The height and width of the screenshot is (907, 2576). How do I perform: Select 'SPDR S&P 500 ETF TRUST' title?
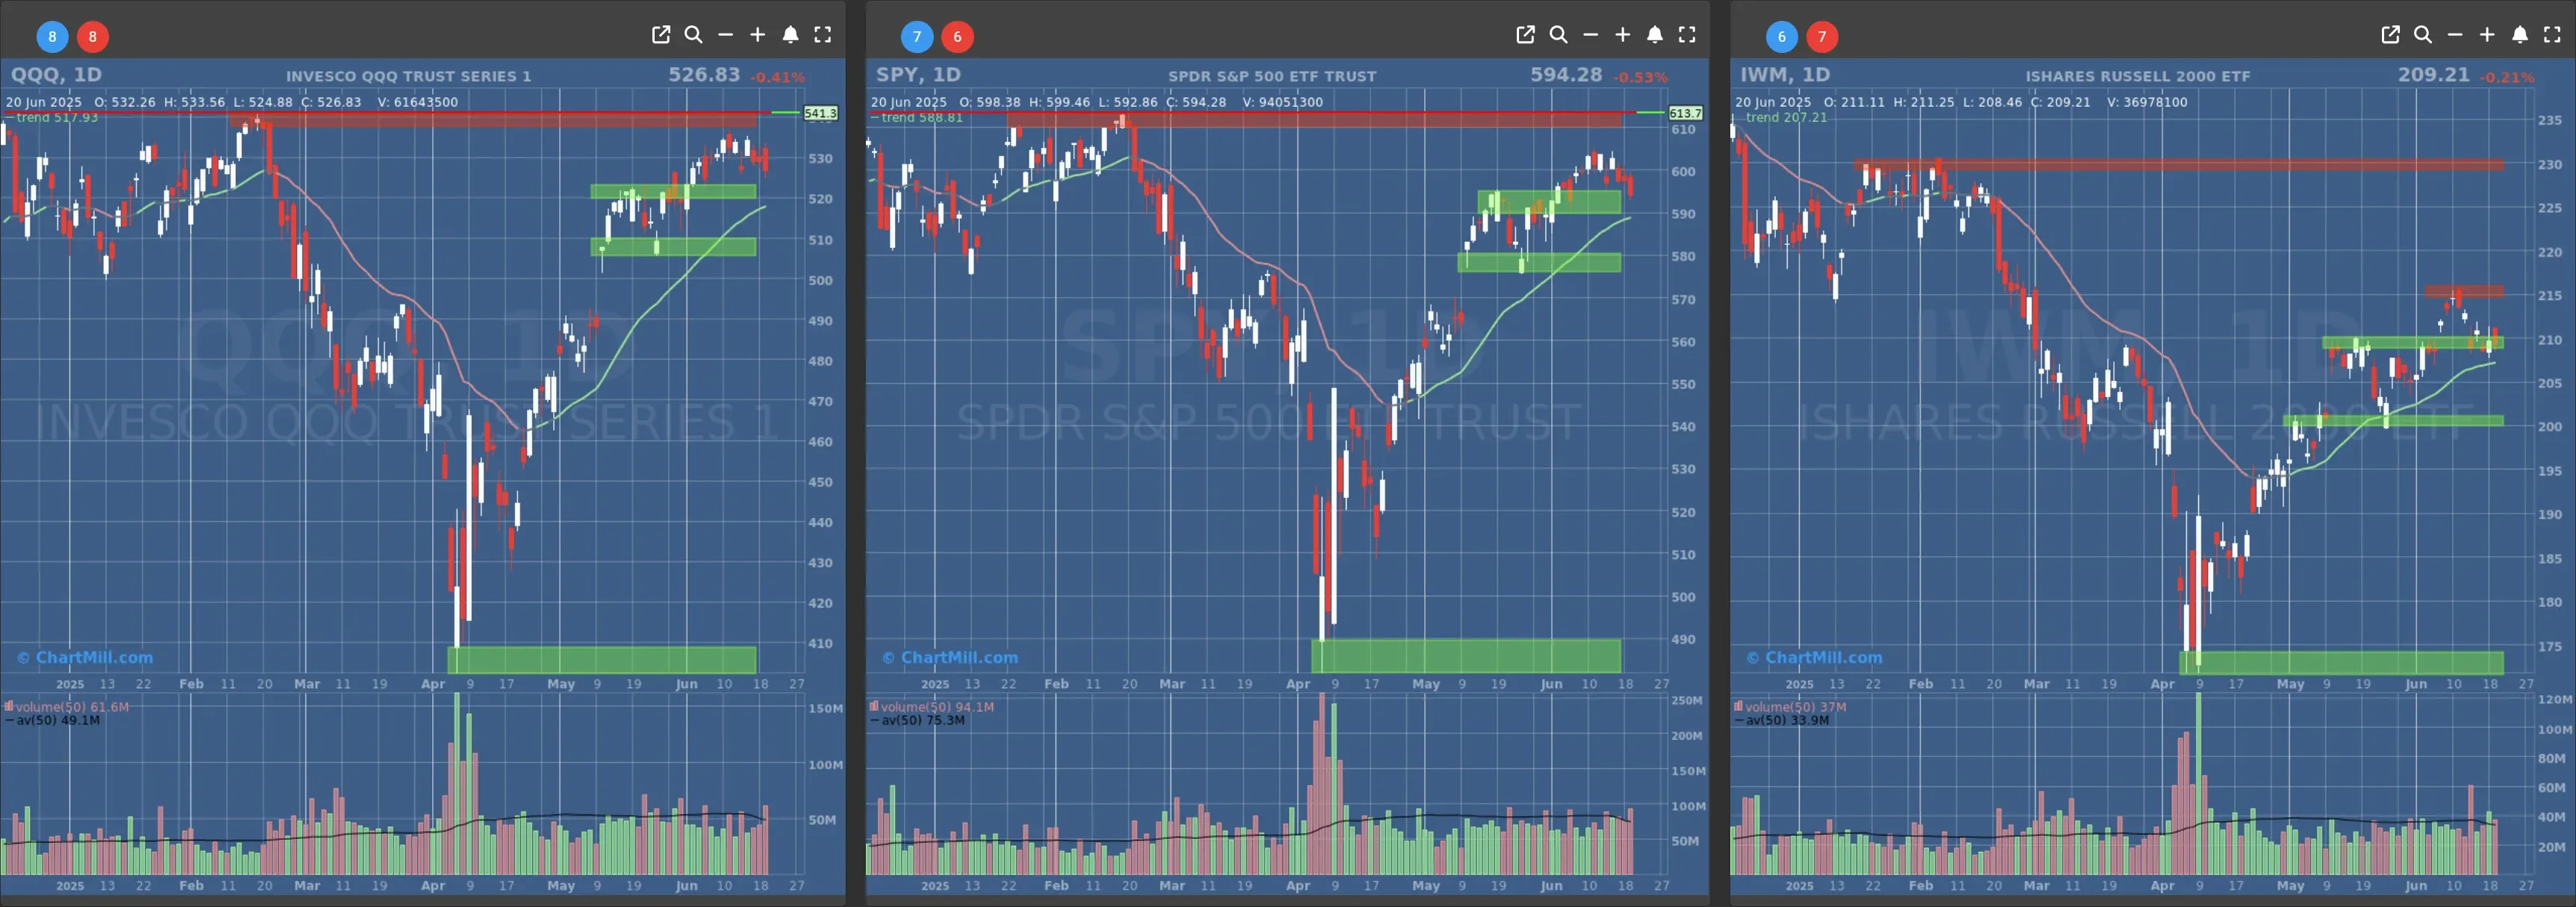1272,76
